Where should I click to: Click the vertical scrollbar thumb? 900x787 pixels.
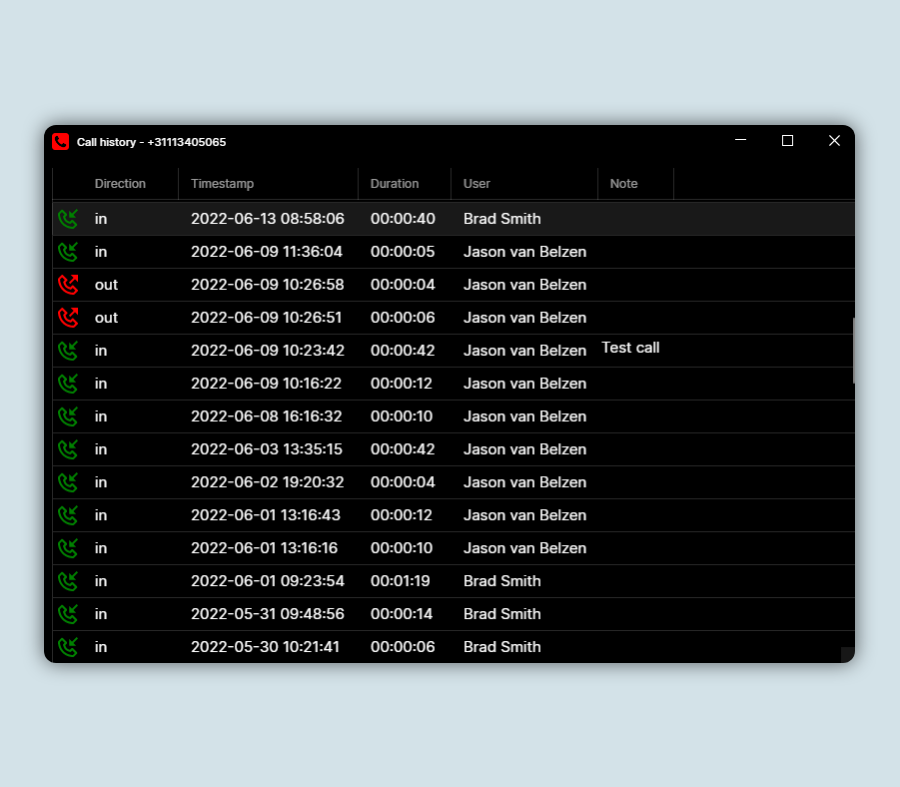pyautogui.click(x=852, y=350)
